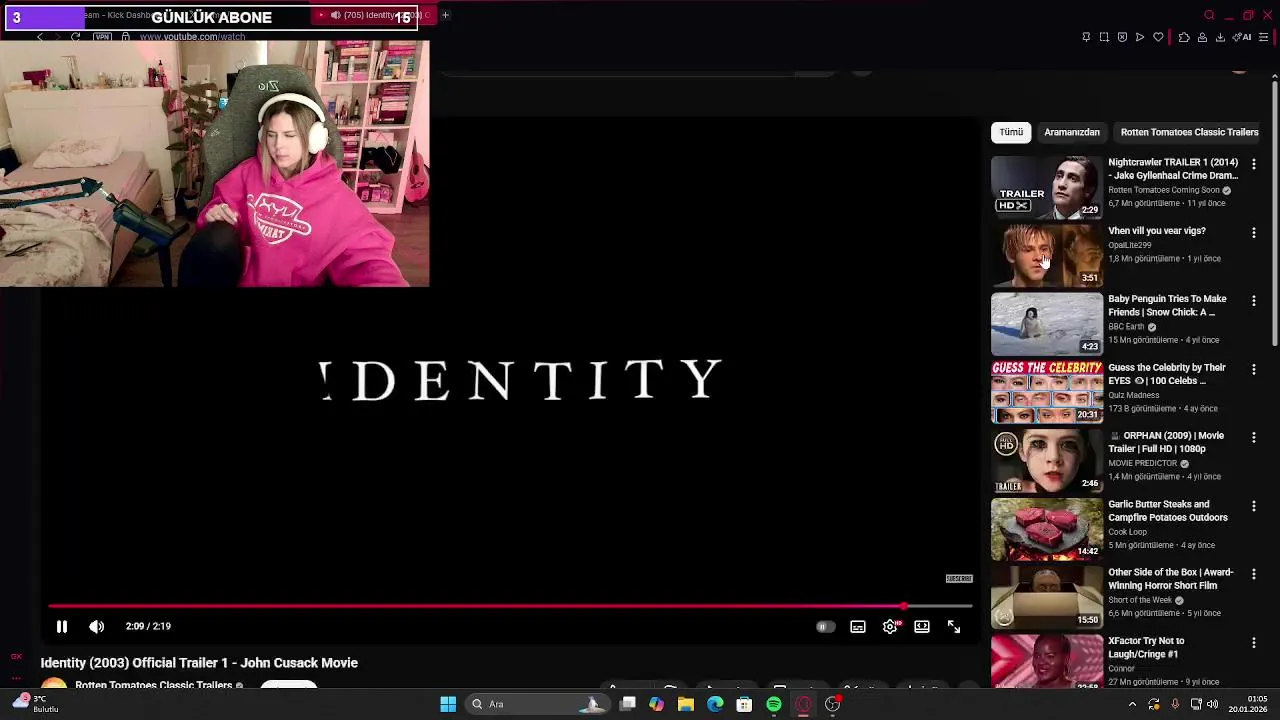1280x720 pixels.
Task: Open more options for XFactor video
Action: tap(1253, 642)
